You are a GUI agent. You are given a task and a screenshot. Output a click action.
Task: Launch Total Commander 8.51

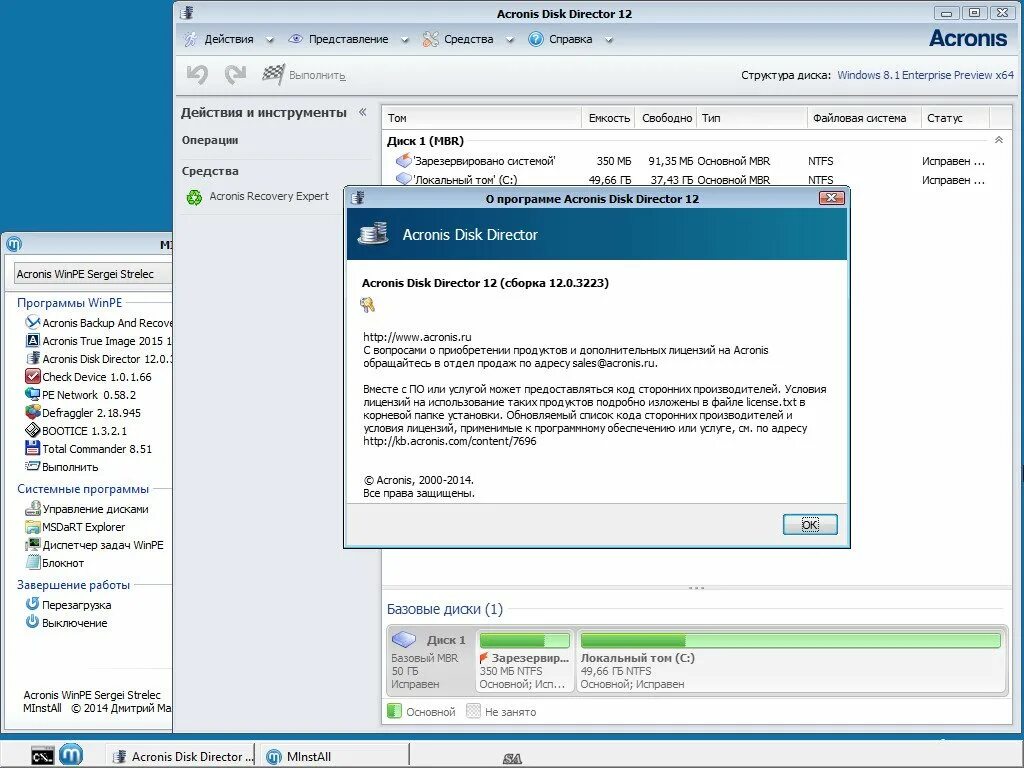tap(88, 449)
